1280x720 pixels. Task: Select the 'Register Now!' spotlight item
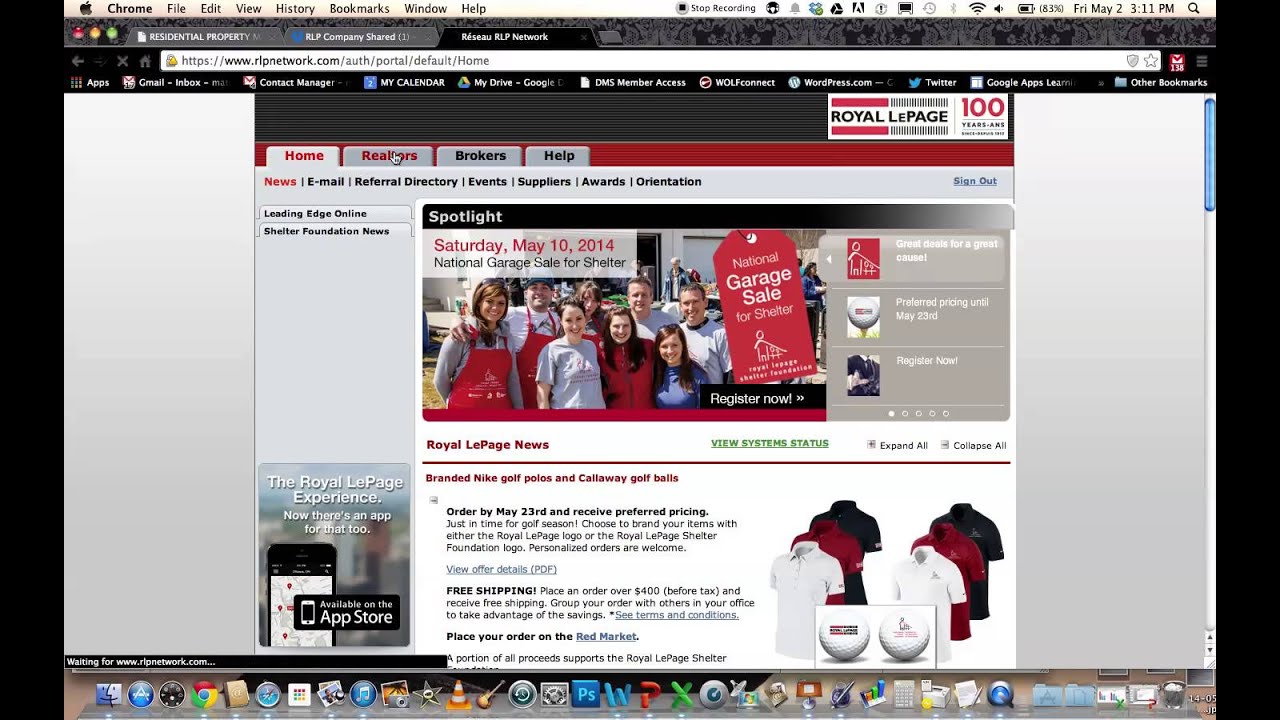(918, 375)
